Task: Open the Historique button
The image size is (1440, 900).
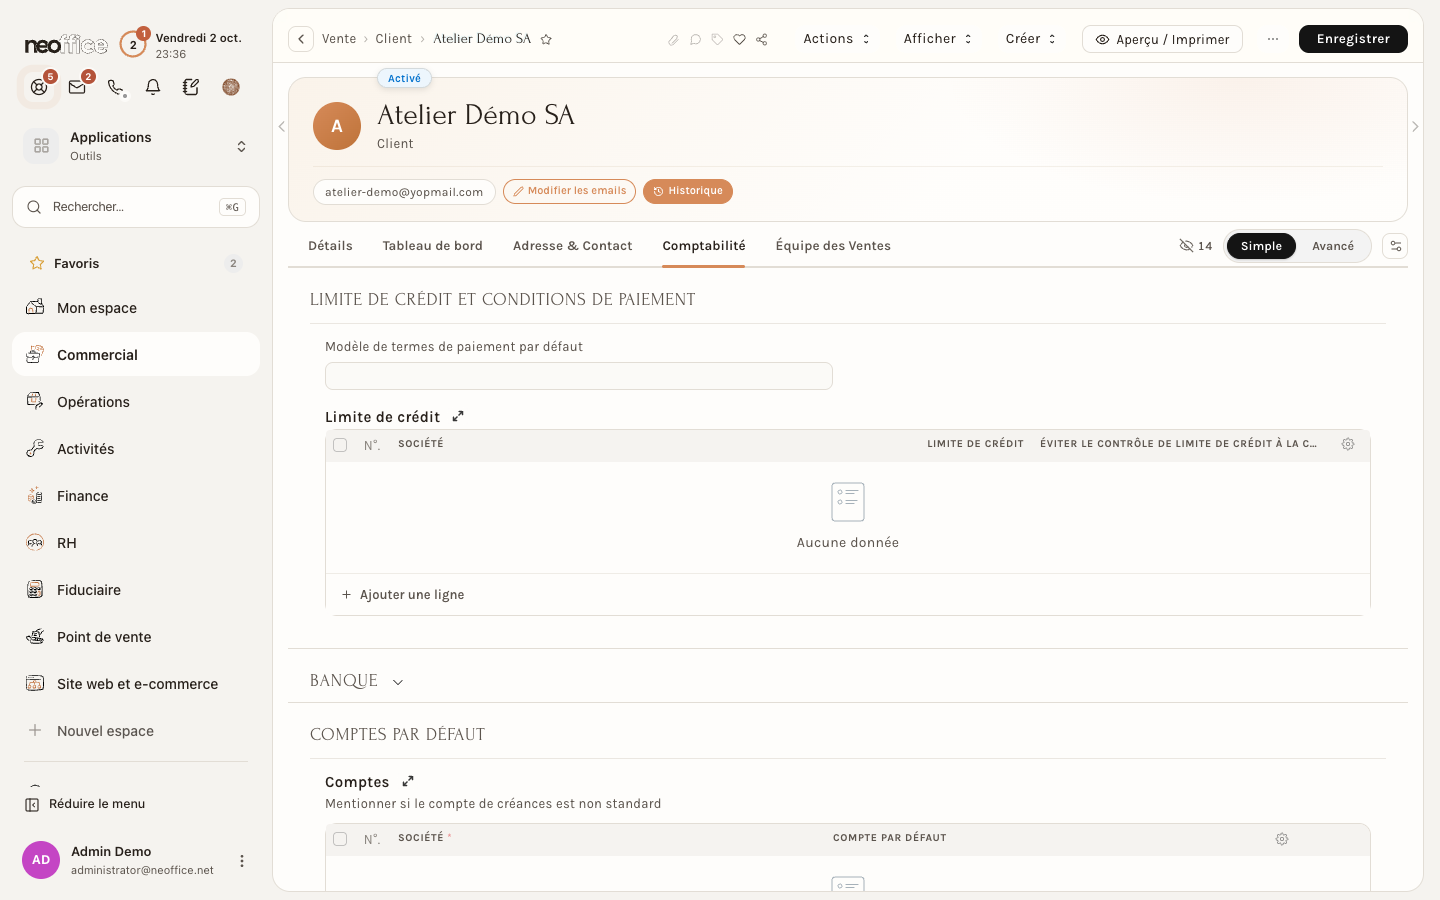Action: click(688, 191)
